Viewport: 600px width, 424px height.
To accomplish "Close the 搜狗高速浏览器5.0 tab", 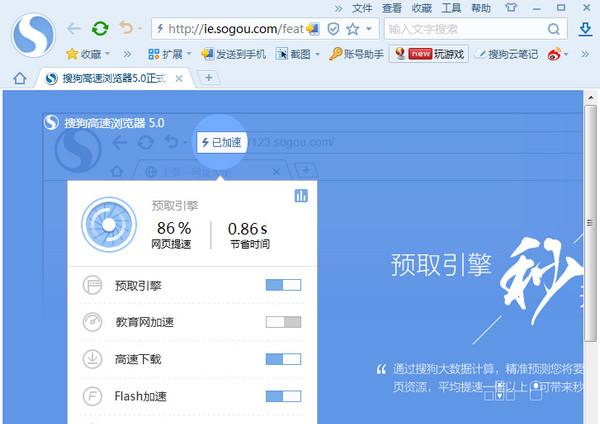I will (179, 79).
